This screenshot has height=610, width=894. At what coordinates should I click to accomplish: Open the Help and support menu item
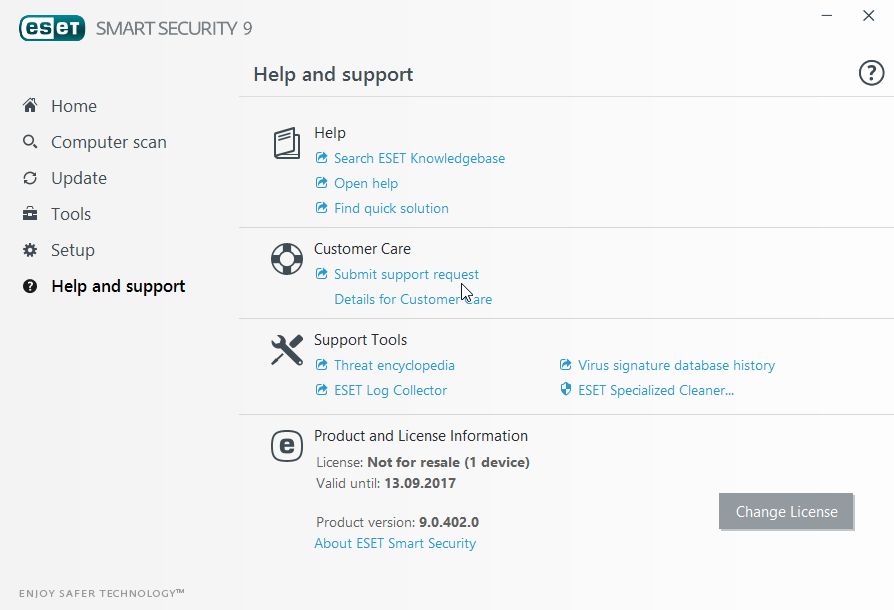pyautogui.click(x=118, y=286)
